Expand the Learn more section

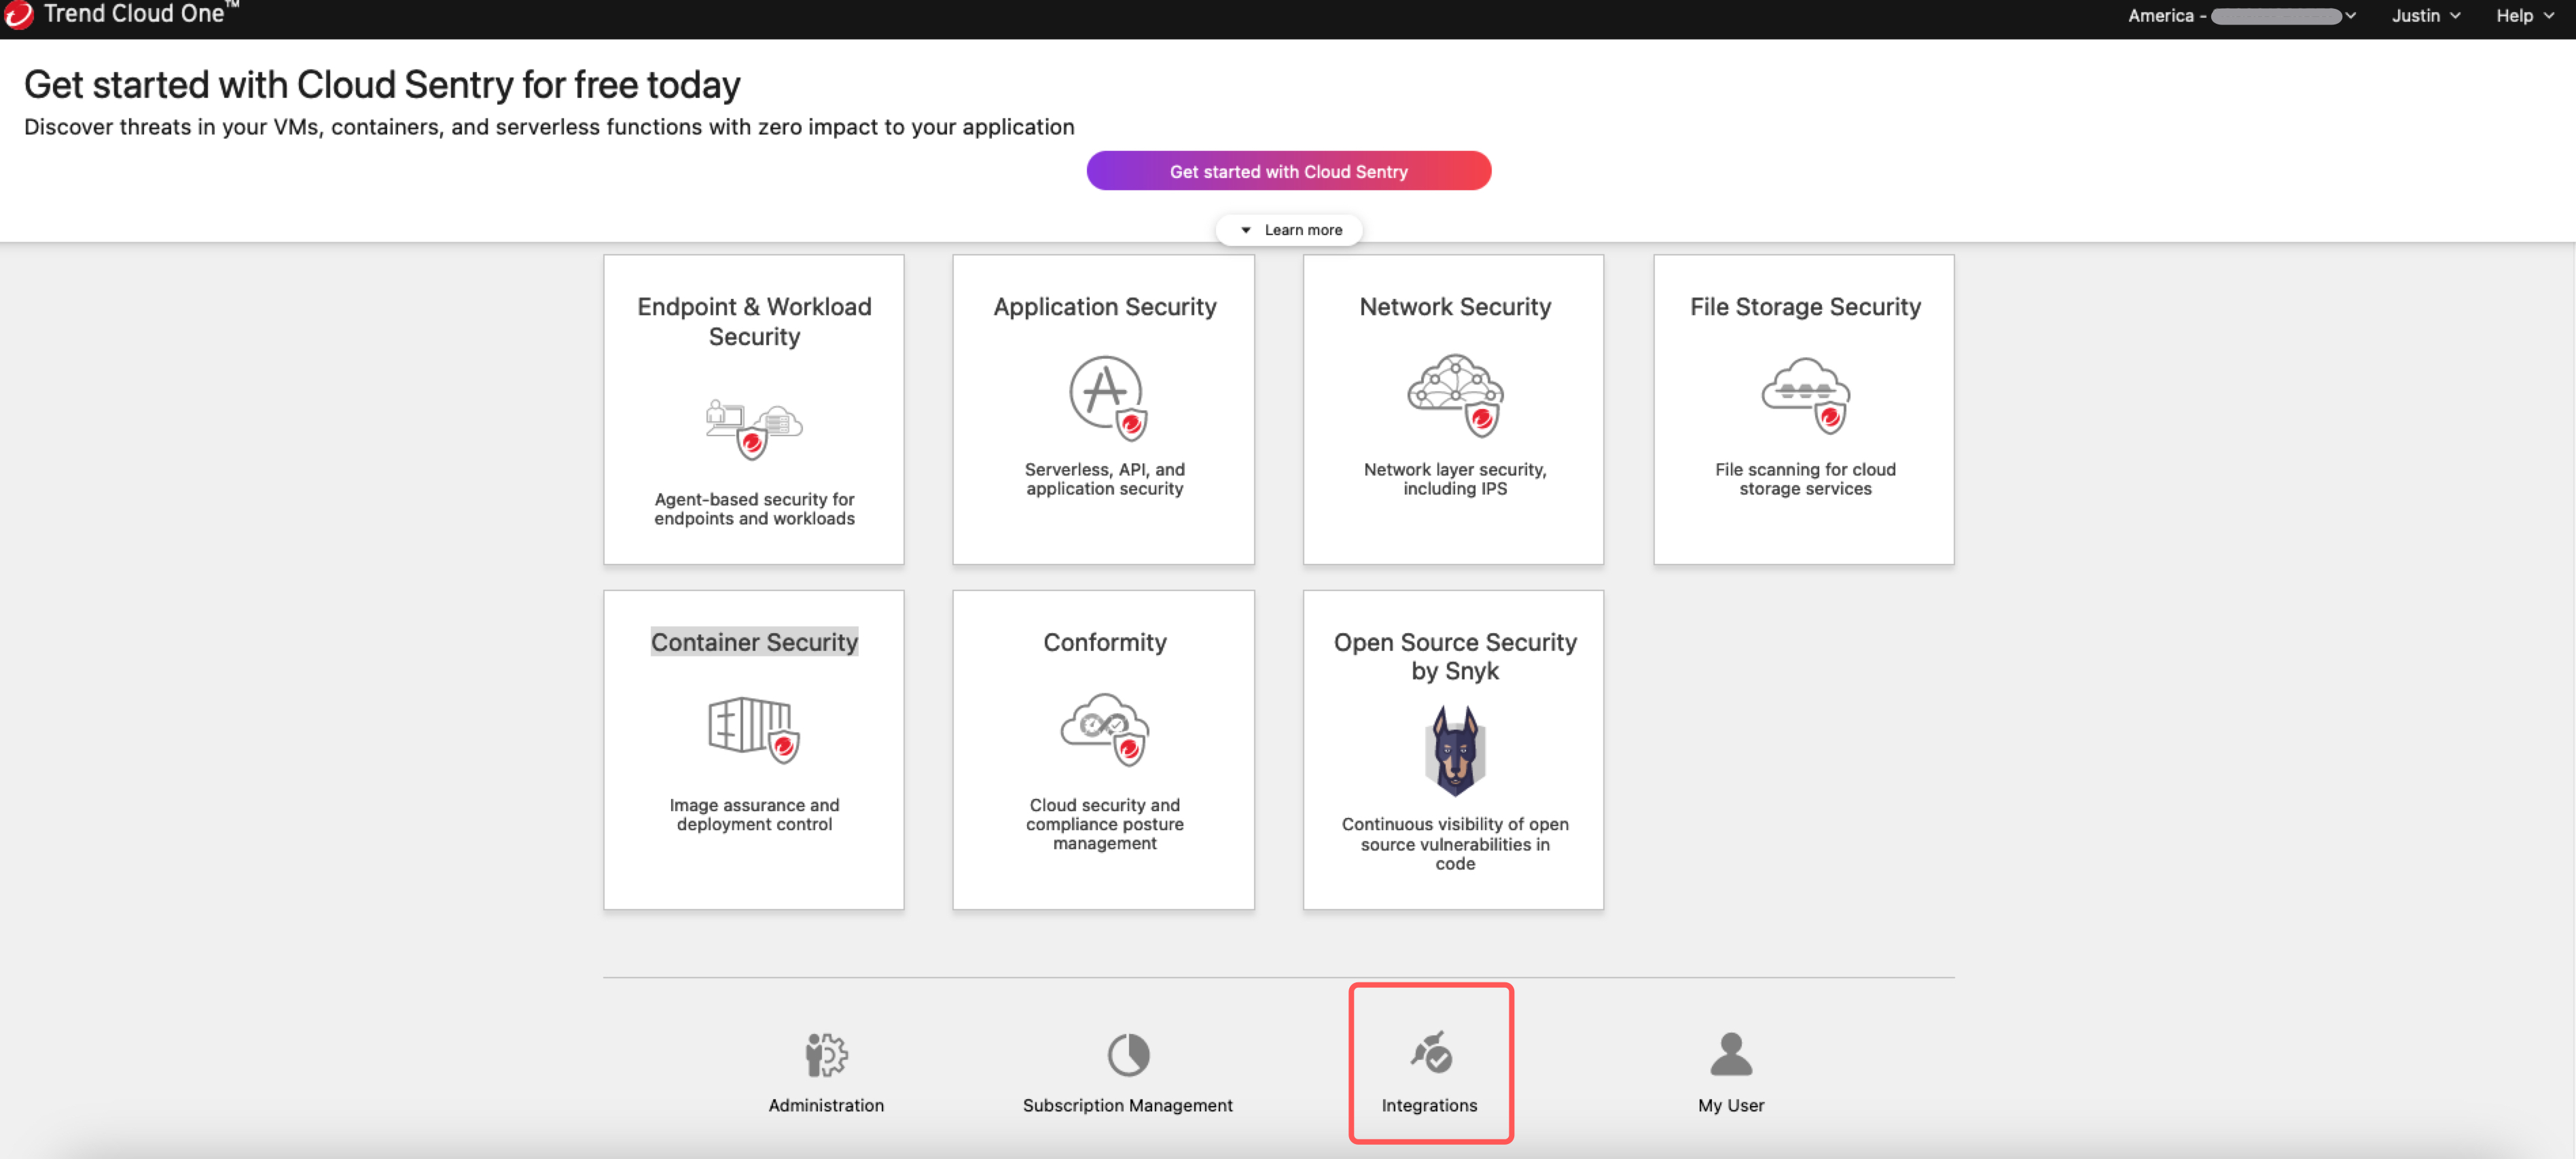[1289, 230]
